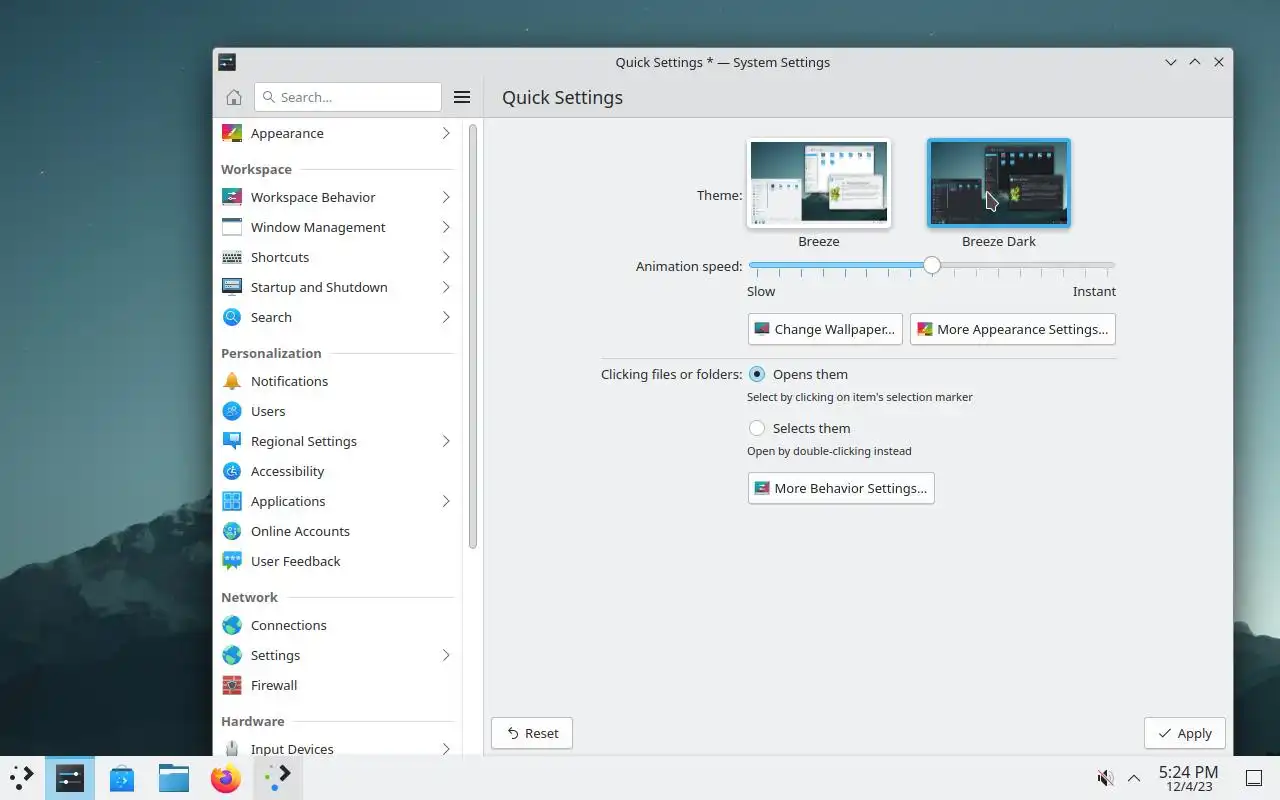
Task: Click the muted audio volume tray icon
Action: tap(1105, 778)
